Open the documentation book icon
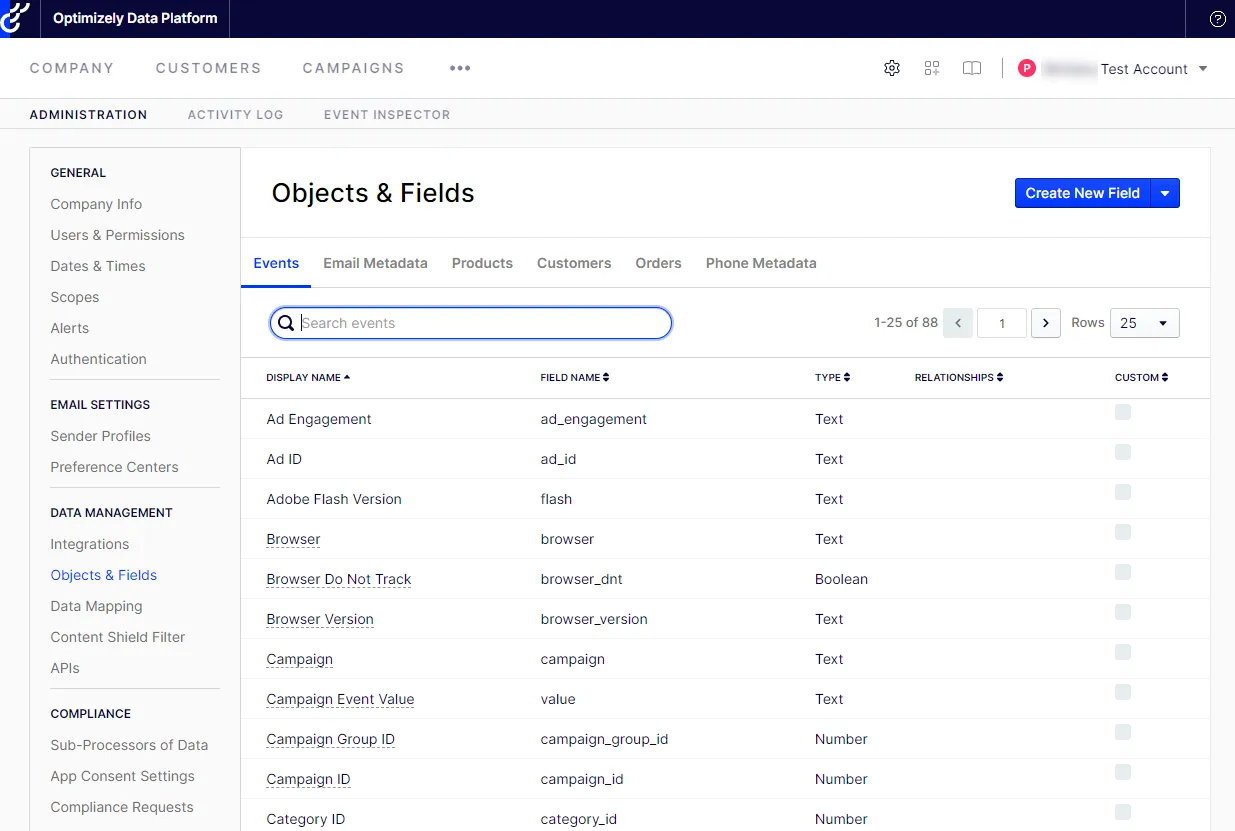Viewport: 1235px width, 831px height. (972, 68)
